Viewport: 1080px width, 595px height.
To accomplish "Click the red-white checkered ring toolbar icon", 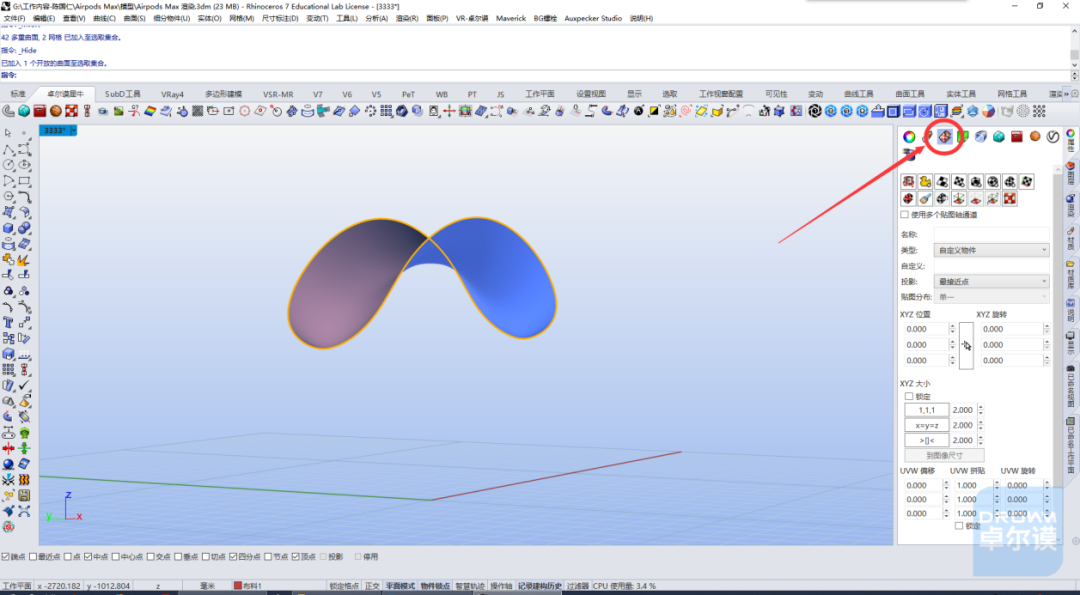I will (72, 111).
